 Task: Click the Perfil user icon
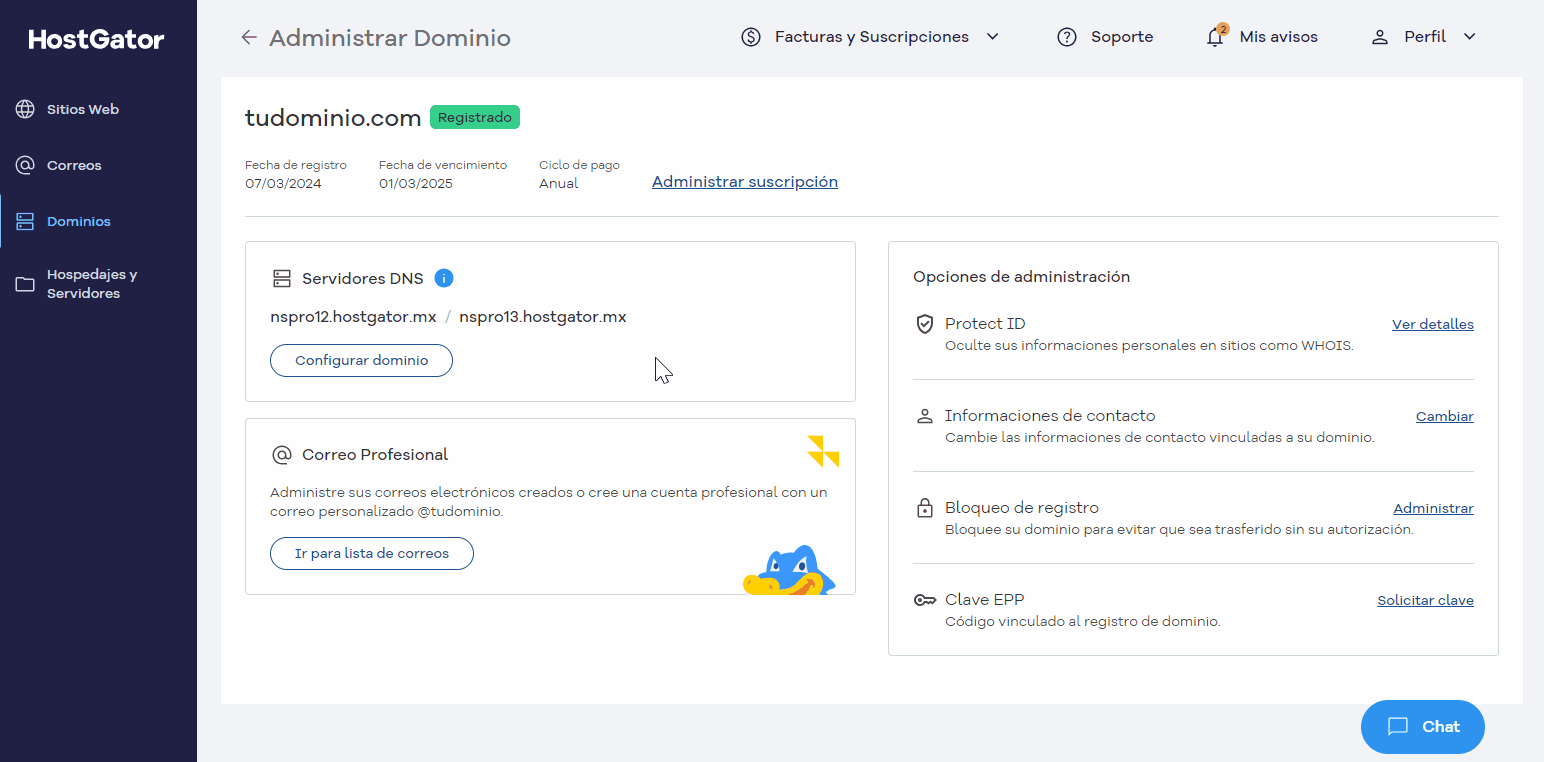coord(1380,37)
